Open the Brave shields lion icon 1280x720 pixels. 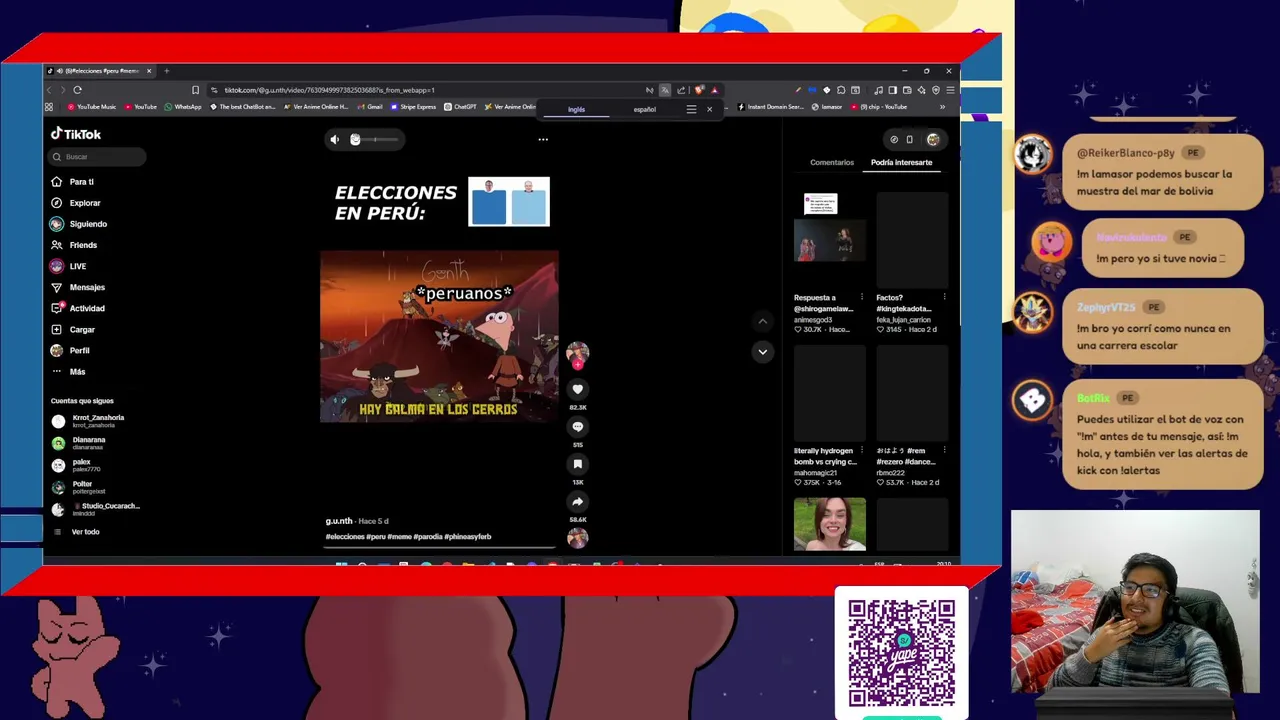(x=699, y=90)
